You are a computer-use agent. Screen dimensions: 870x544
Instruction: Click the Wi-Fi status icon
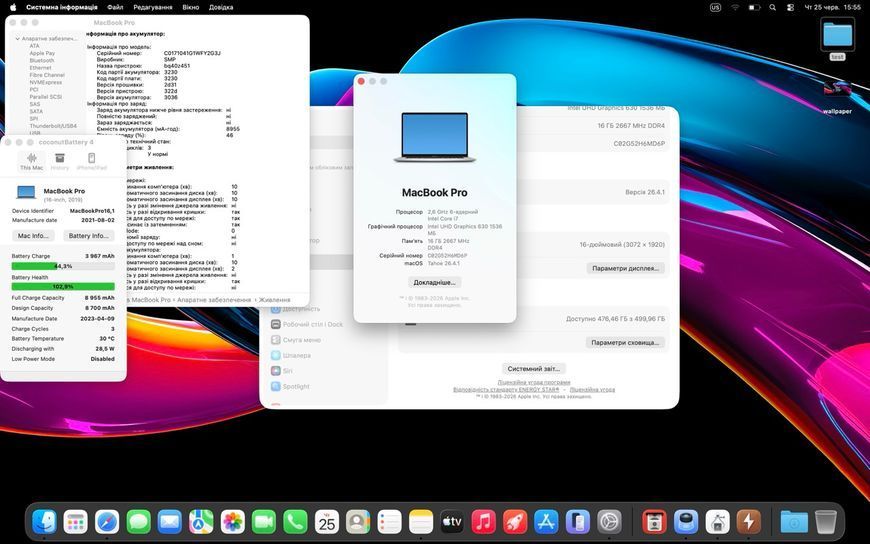pos(735,7)
